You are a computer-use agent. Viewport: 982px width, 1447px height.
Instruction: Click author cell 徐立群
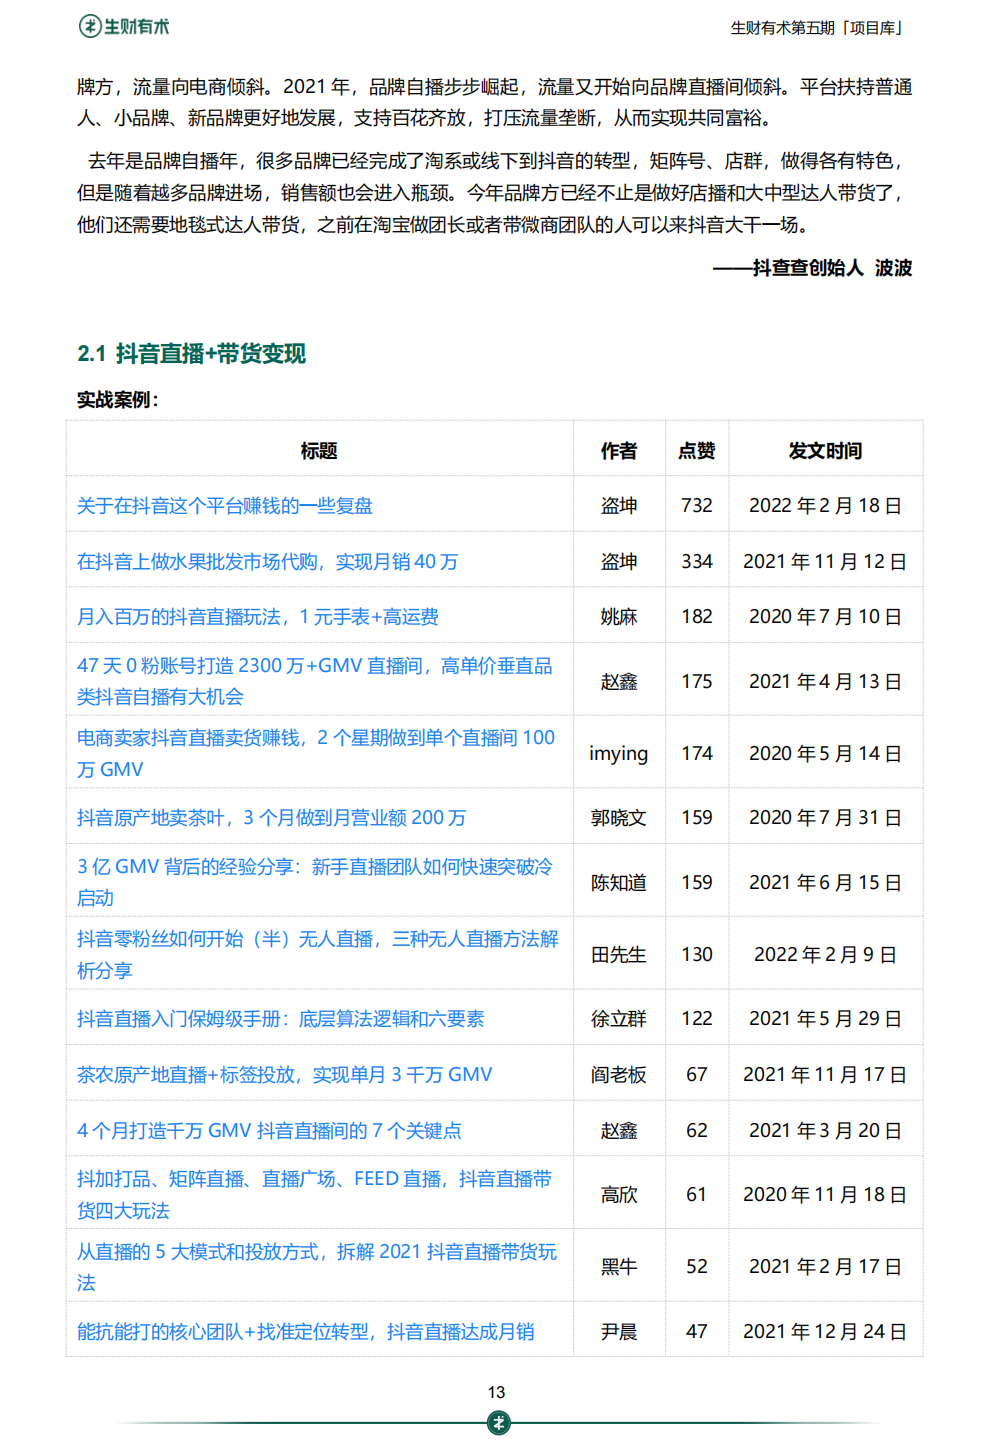619,1019
